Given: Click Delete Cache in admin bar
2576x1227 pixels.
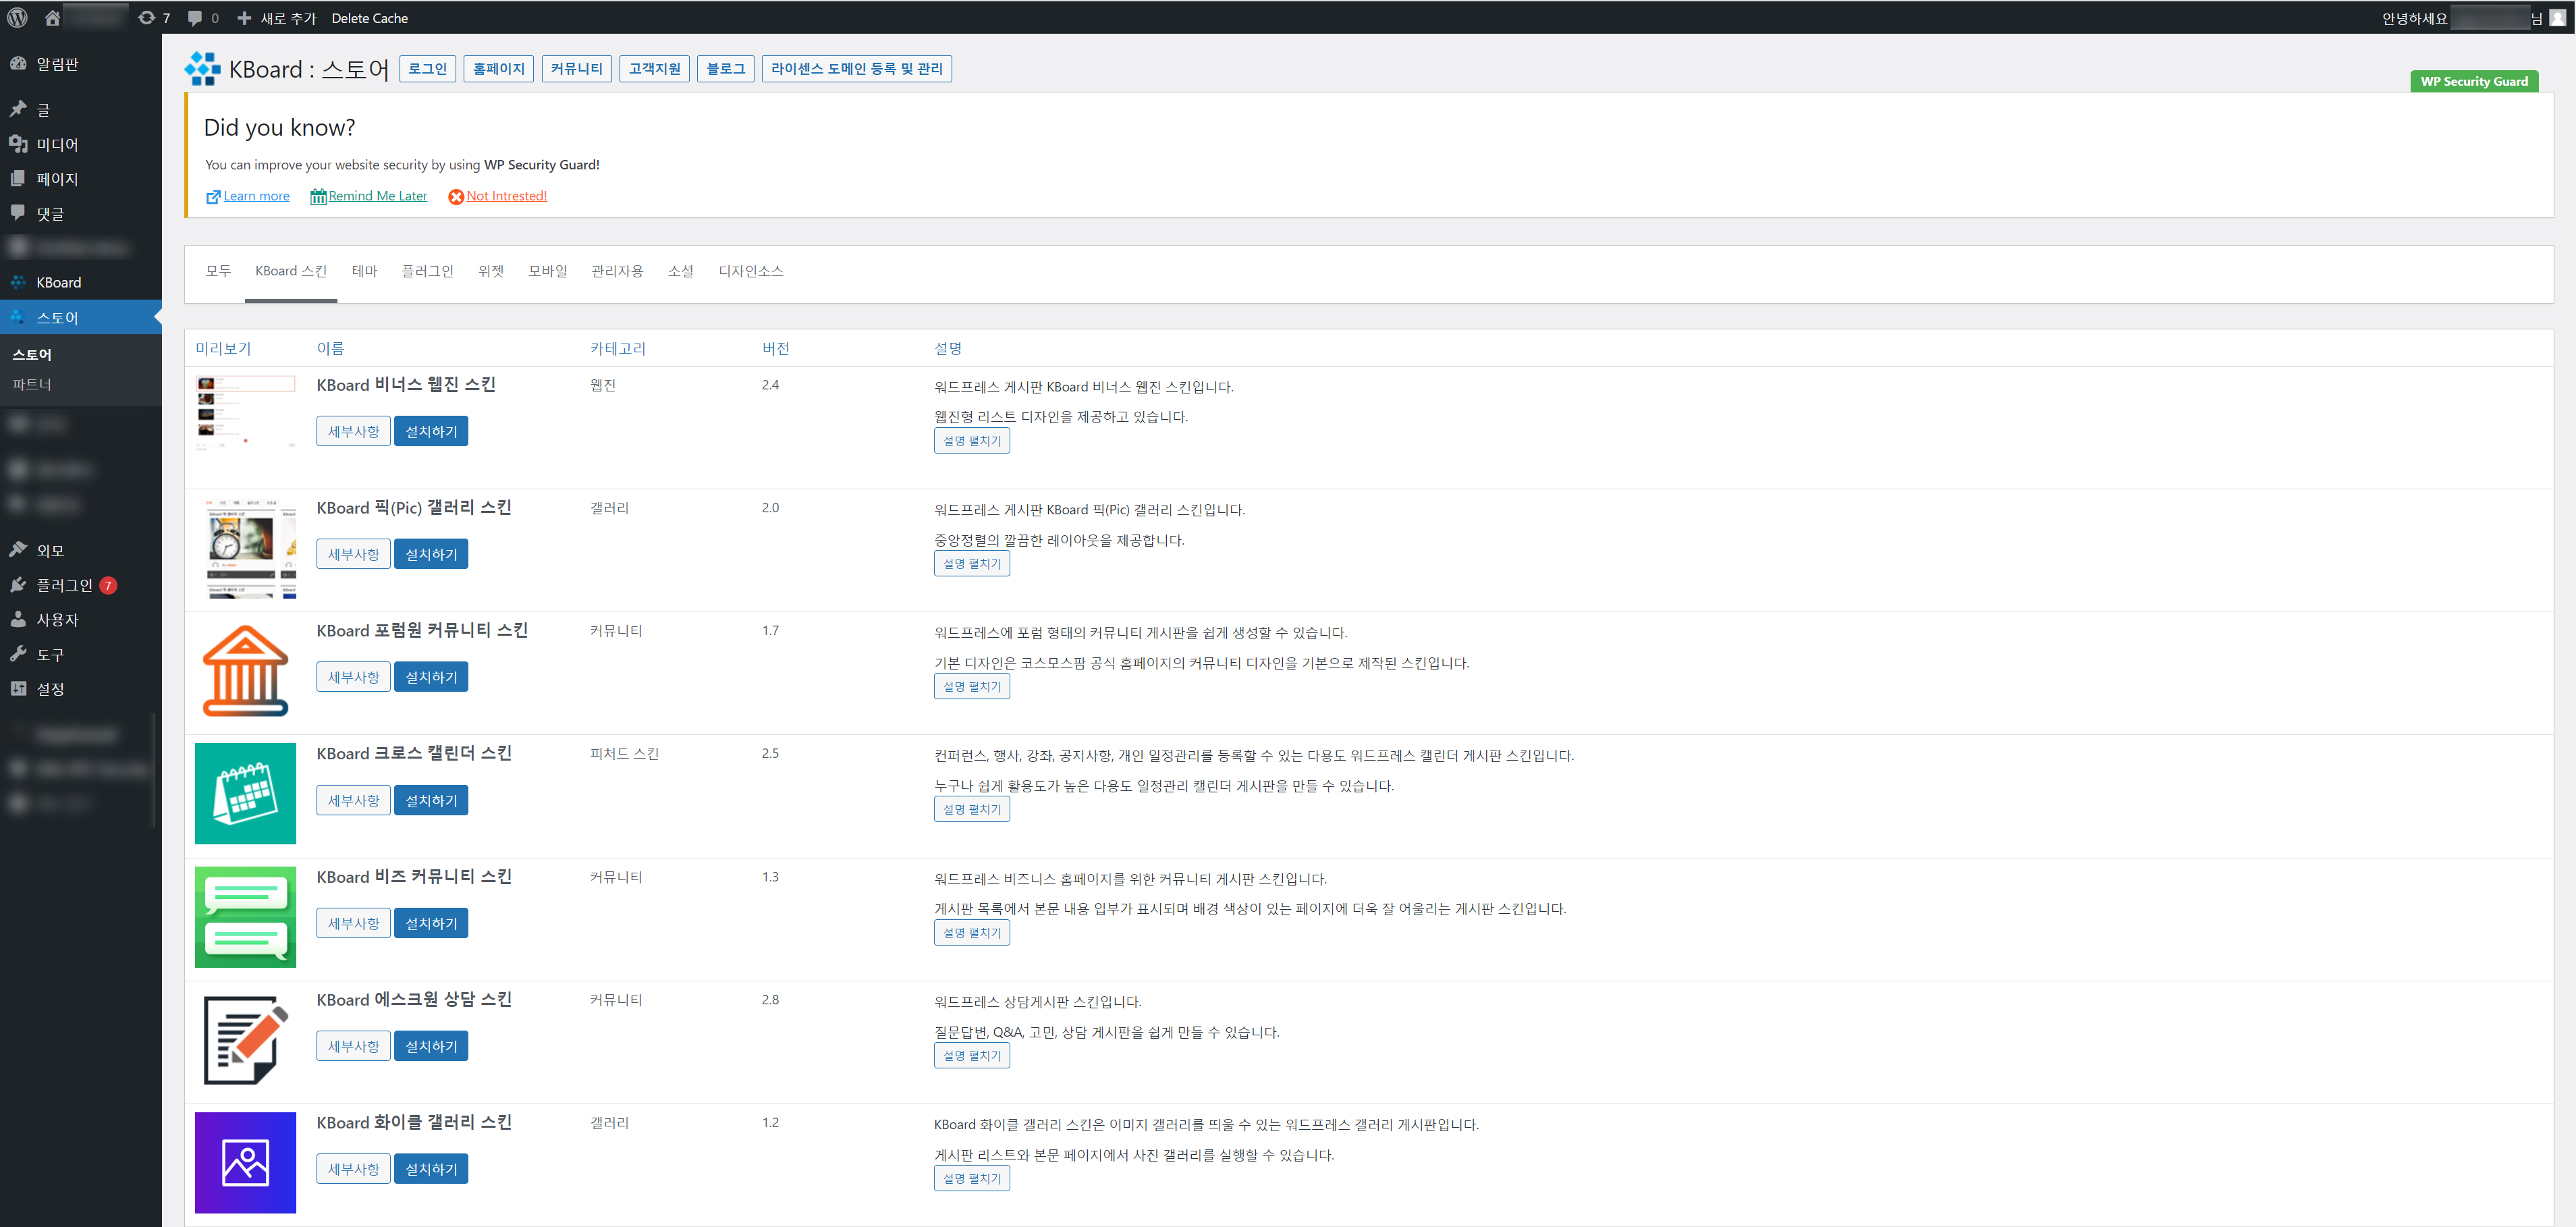Looking at the screenshot, I should [369, 18].
